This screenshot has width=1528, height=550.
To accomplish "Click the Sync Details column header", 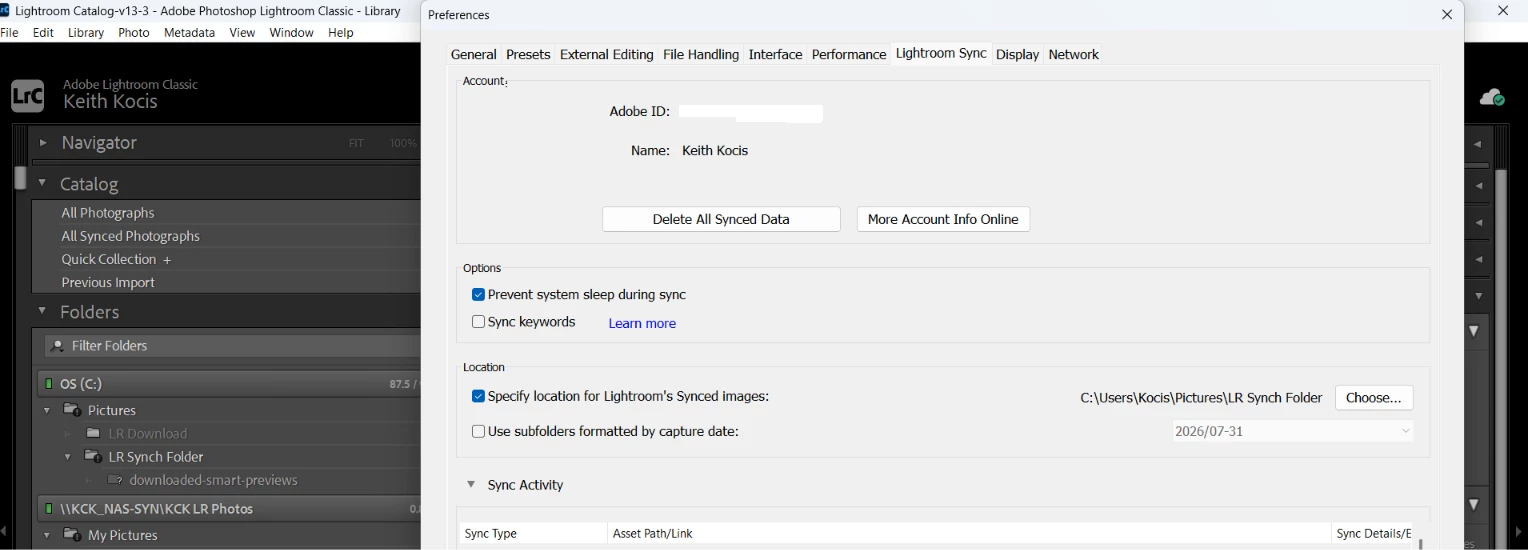I will [1374, 534].
